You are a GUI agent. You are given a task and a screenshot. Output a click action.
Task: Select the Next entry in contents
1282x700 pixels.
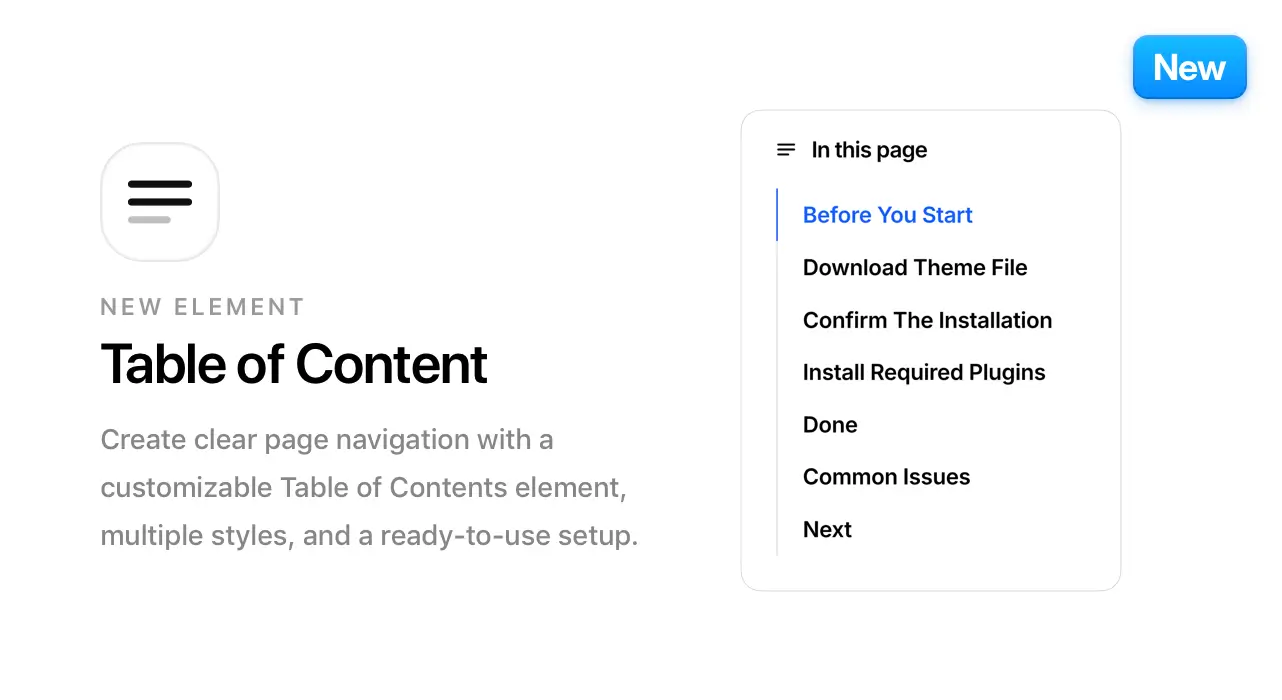pyautogui.click(x=827, y=530)
